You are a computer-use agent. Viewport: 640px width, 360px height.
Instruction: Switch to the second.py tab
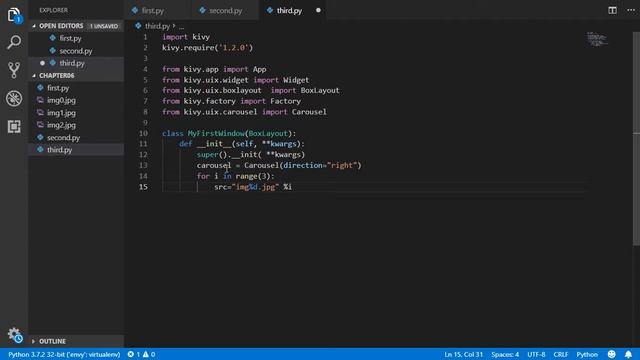(x=225, y=11)
